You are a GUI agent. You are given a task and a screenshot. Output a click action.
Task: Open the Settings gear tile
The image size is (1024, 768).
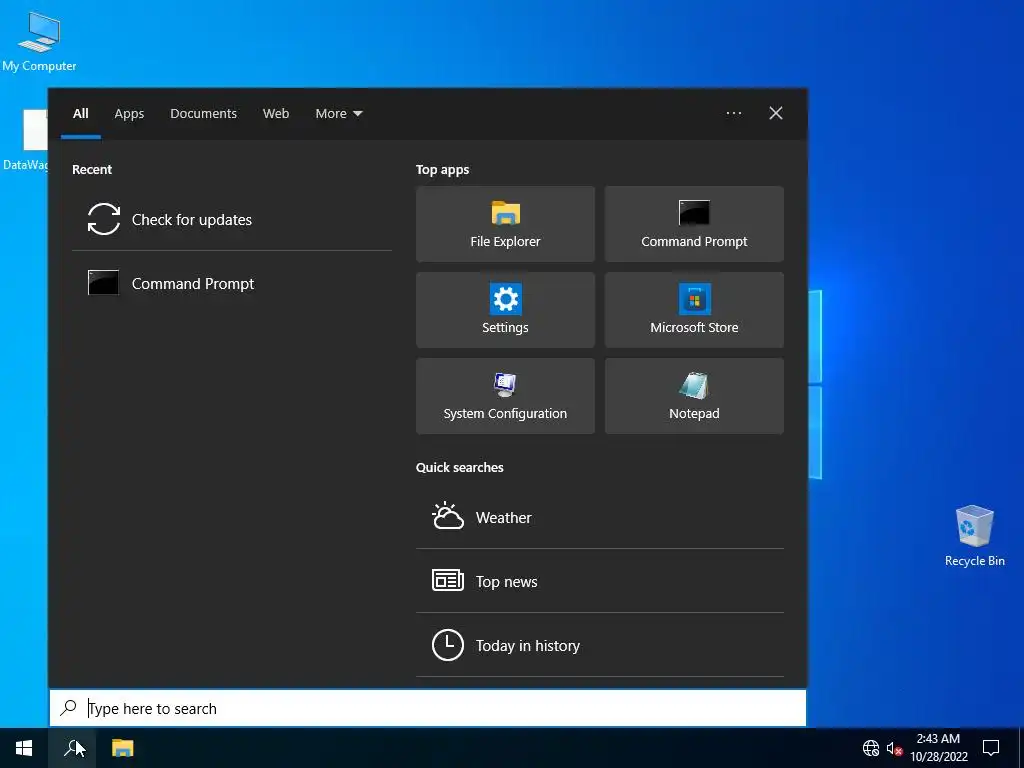[x=505, y=310]
